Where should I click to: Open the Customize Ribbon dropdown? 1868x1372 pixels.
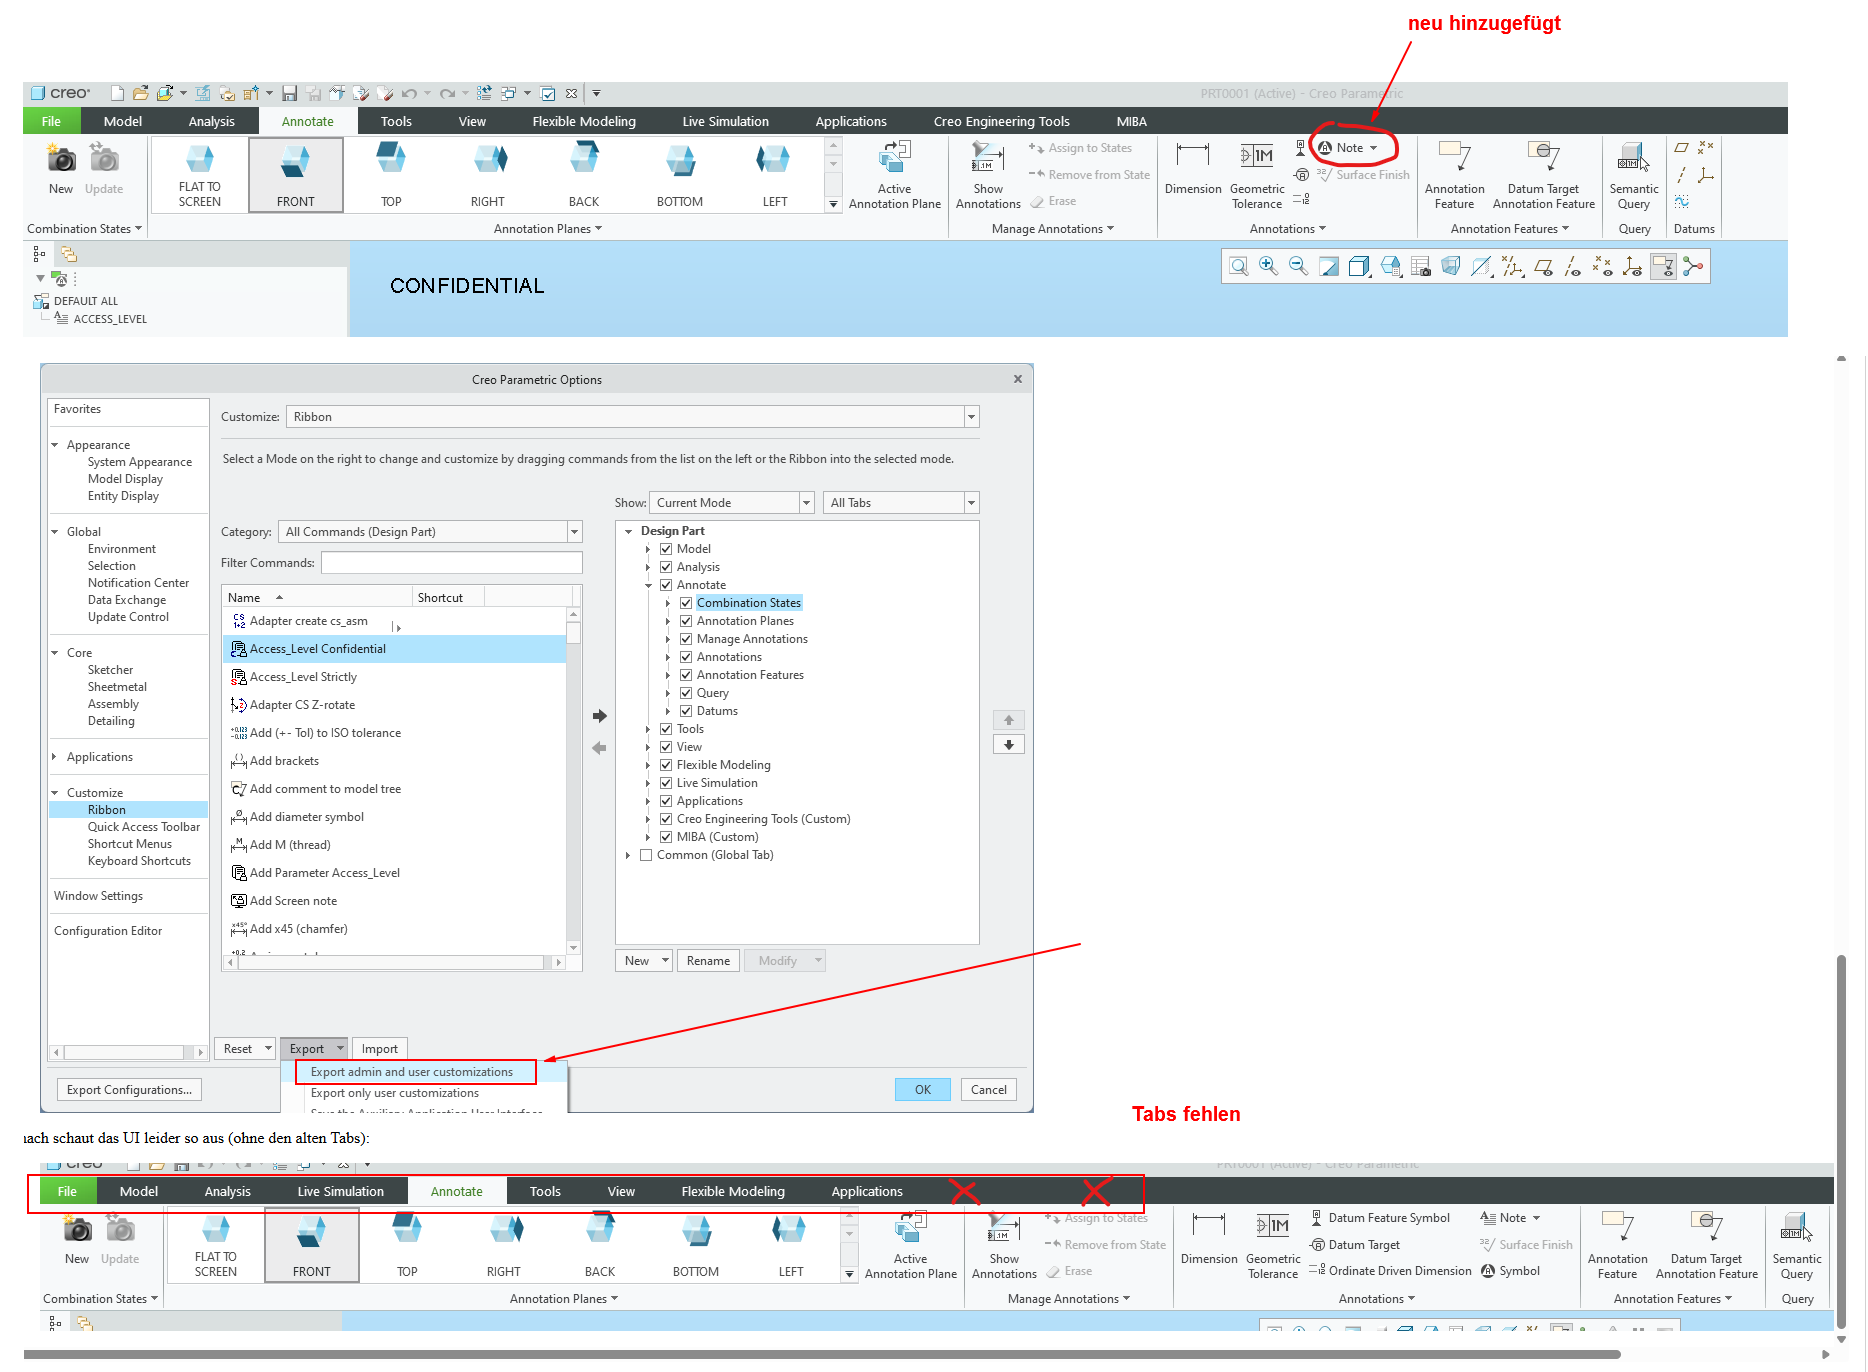(x=971, y=417)
